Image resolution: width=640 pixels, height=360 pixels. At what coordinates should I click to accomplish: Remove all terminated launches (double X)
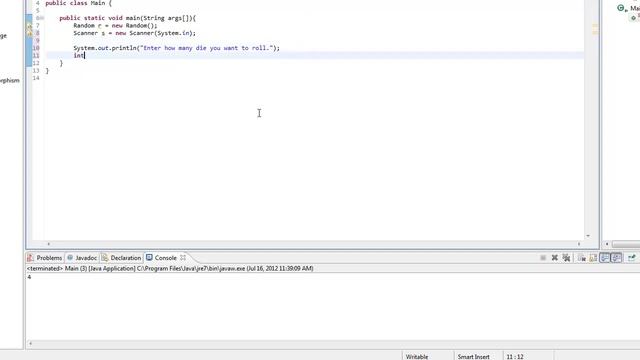[x=566, y=258]
